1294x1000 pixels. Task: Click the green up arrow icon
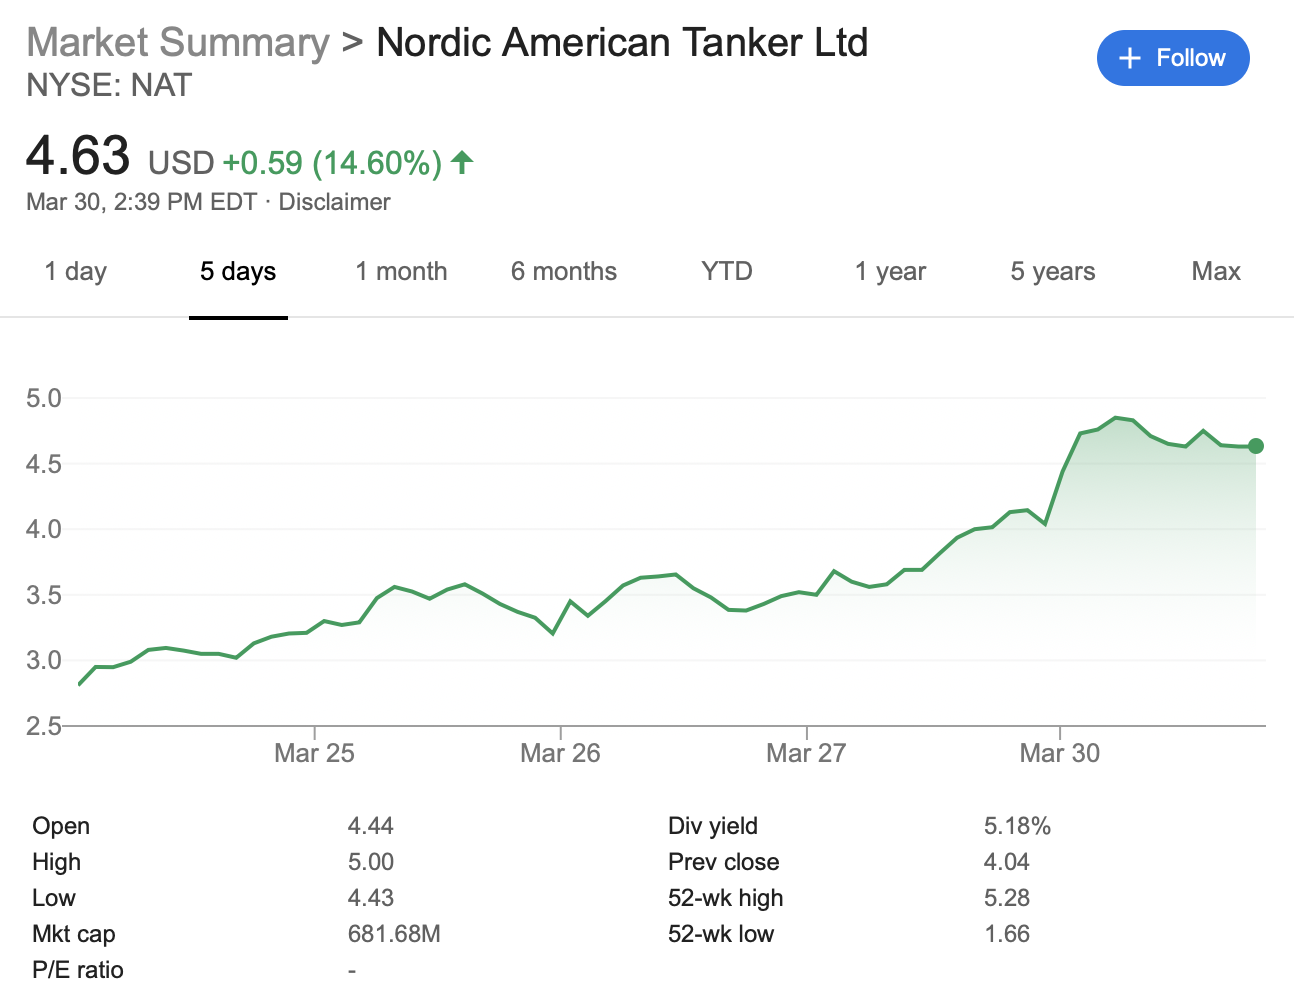[x=462, y=162]
